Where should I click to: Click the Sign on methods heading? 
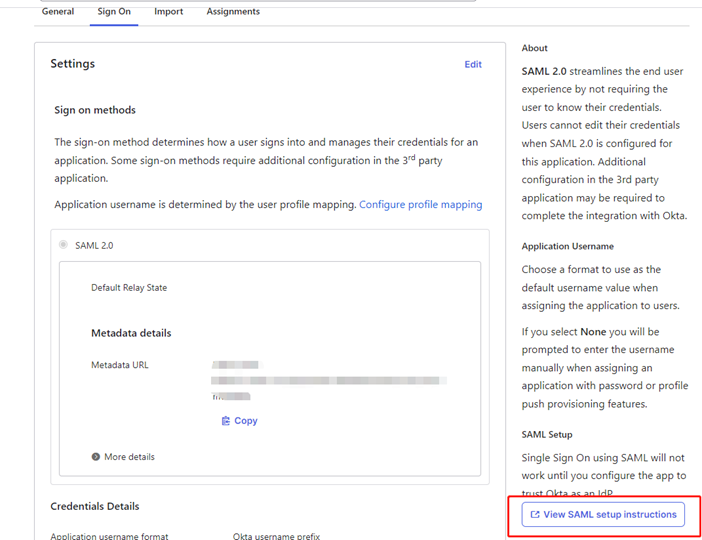(x=95, y=110)
